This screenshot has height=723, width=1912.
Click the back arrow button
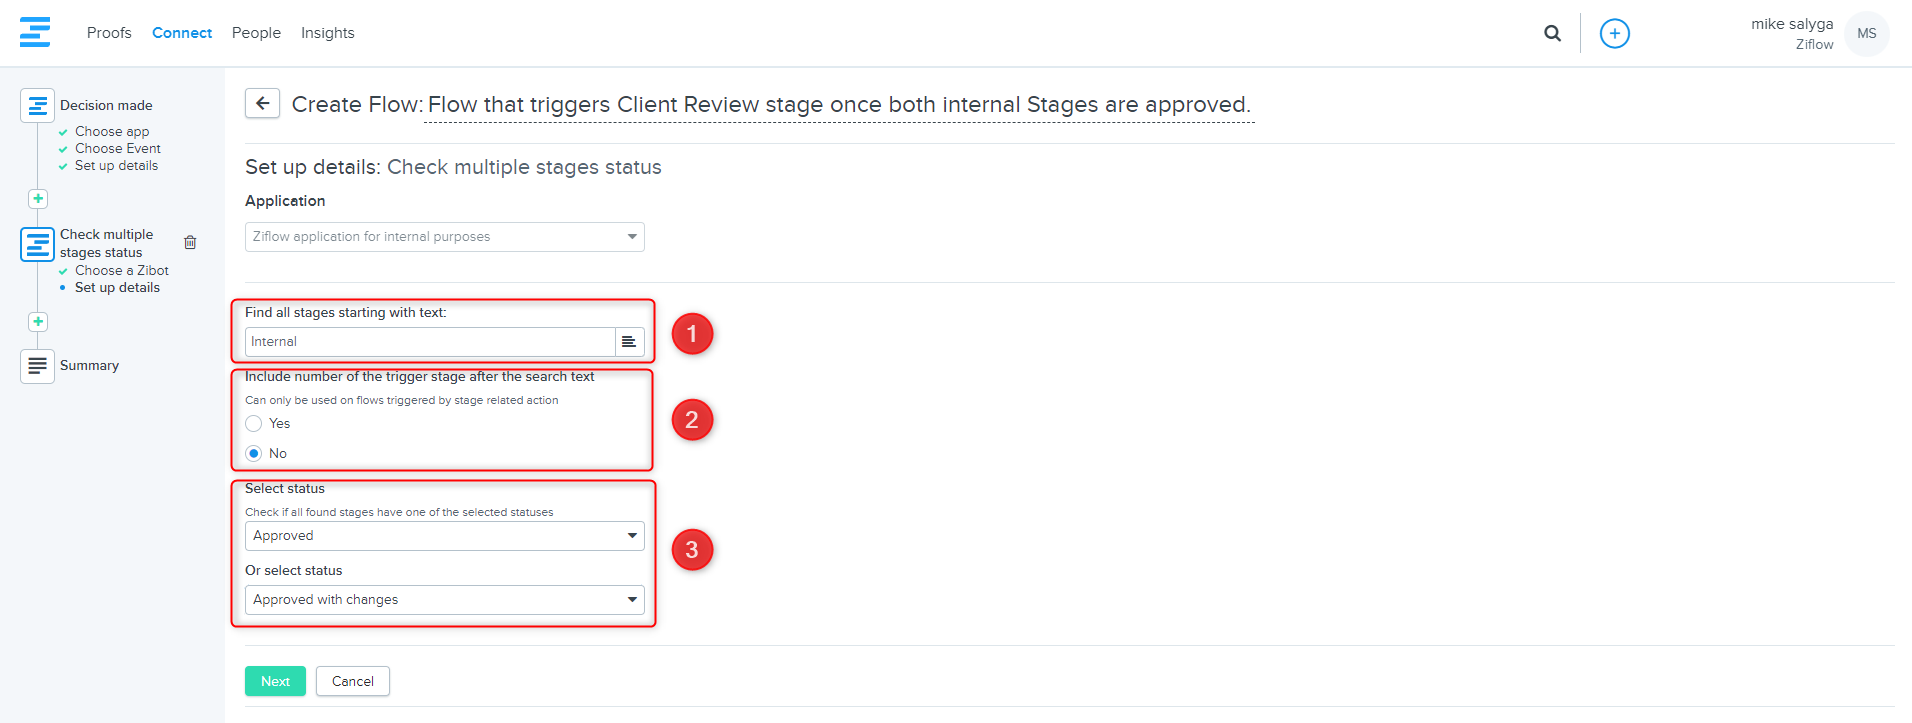(262, 103)
